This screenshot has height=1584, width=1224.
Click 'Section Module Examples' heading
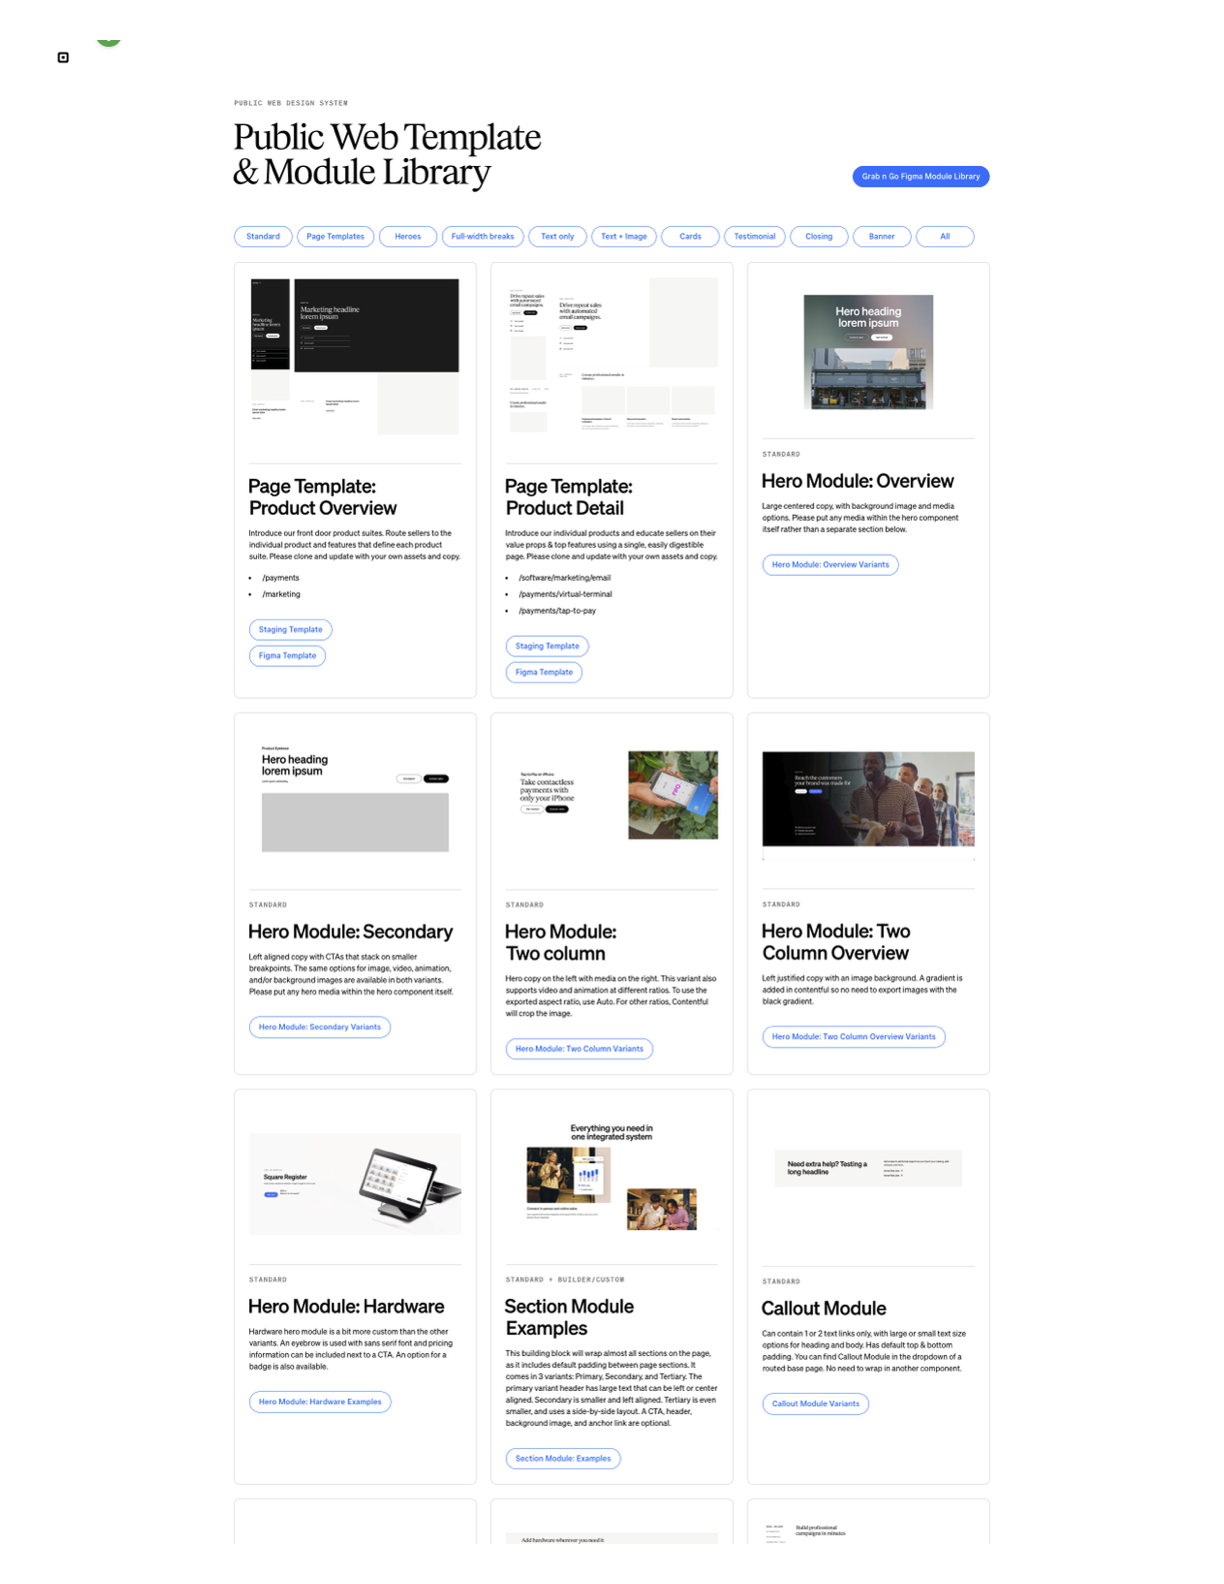pyautogui.click(x=569, y=1318)
